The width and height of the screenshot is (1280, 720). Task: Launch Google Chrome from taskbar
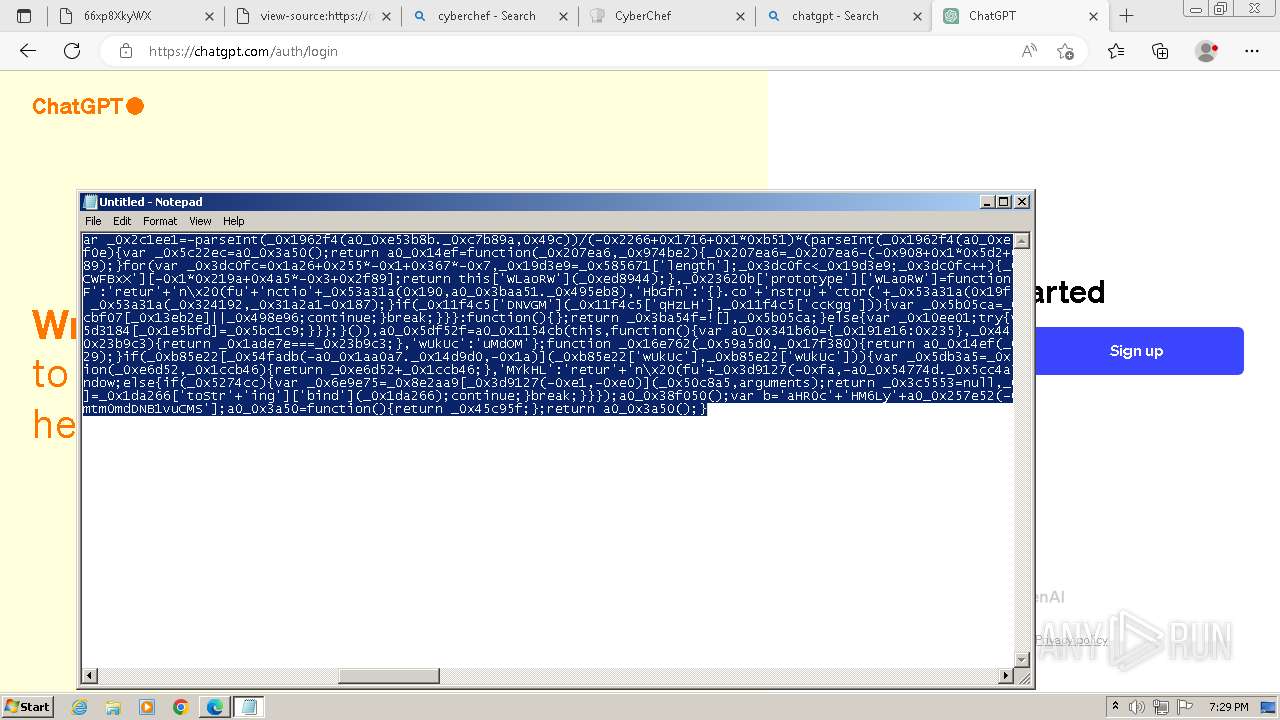(x=181, y=707)
